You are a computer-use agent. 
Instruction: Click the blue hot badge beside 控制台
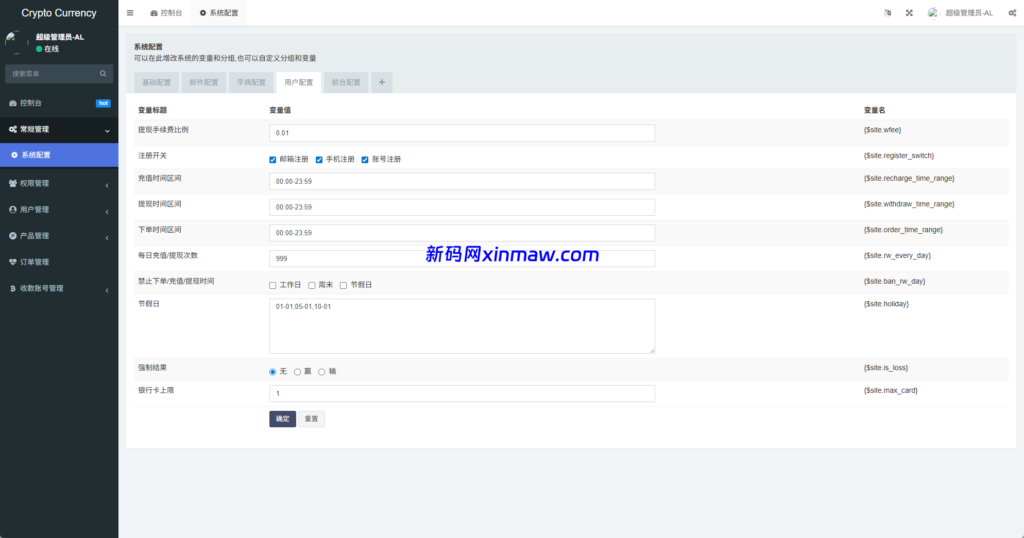point(103,103)
